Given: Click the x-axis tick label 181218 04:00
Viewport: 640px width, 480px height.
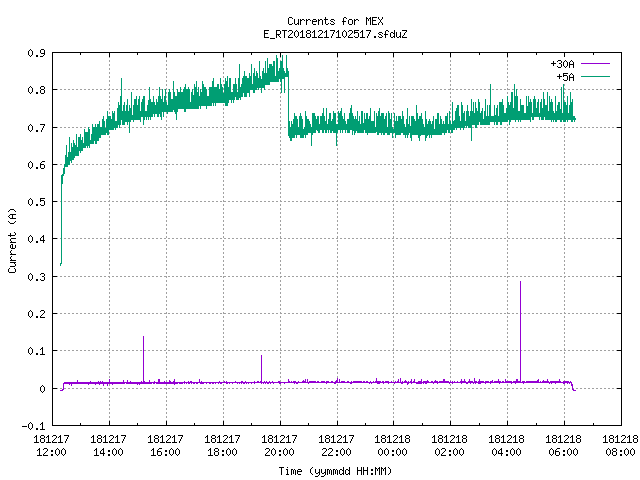Looking at the screenshot, I should (507, 446).
